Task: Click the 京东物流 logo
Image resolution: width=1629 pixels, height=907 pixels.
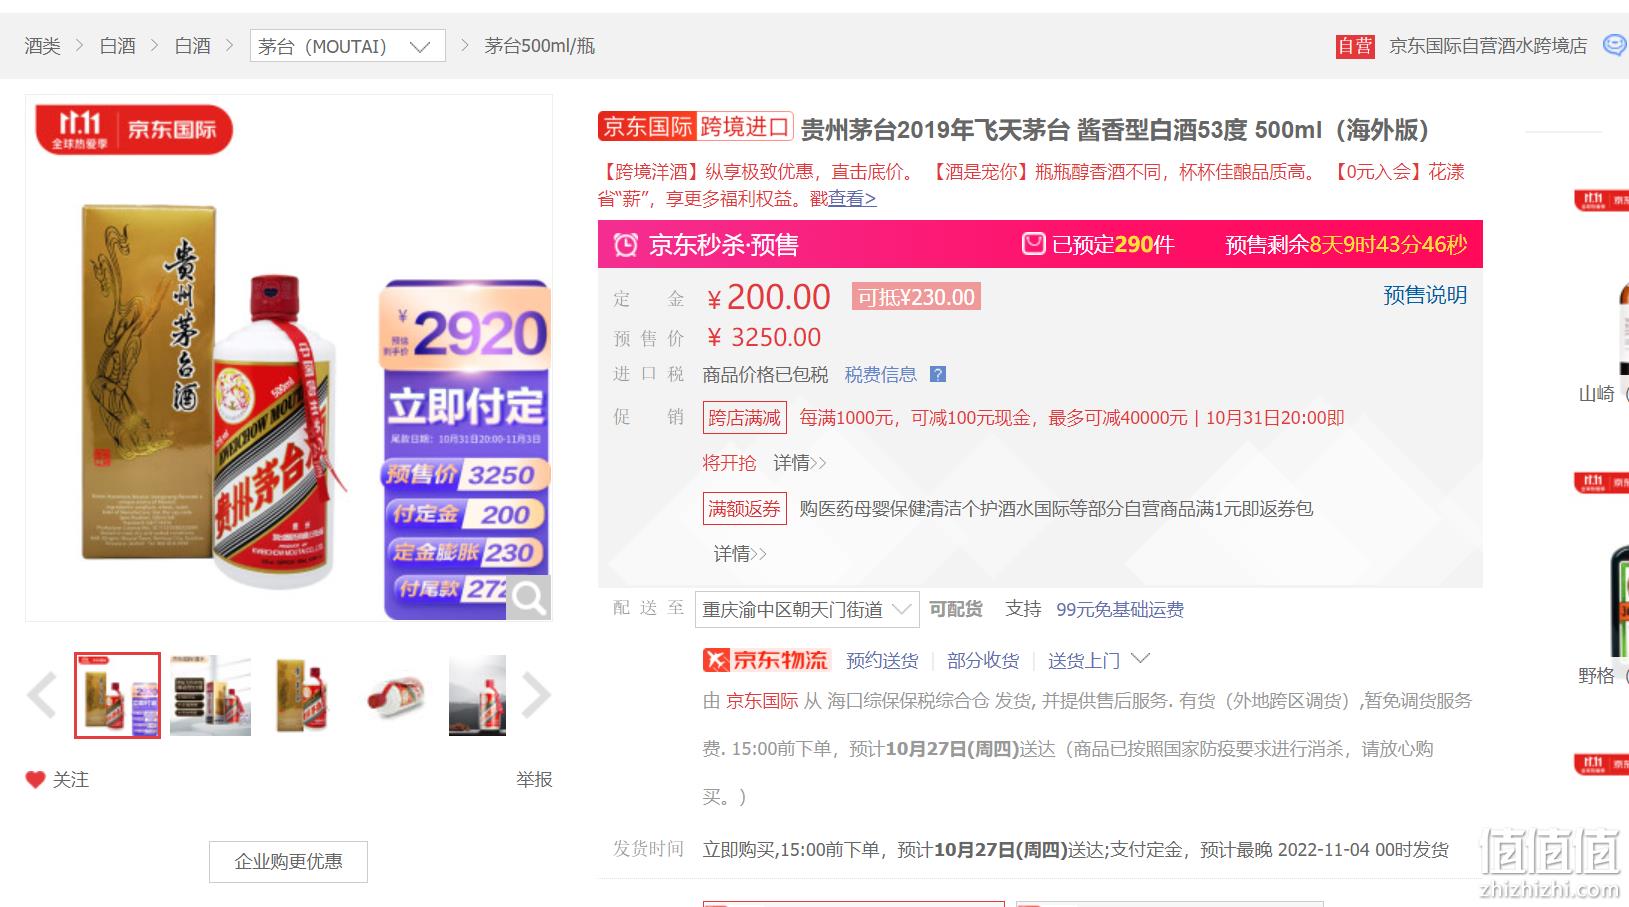Action: coord(766,660)
